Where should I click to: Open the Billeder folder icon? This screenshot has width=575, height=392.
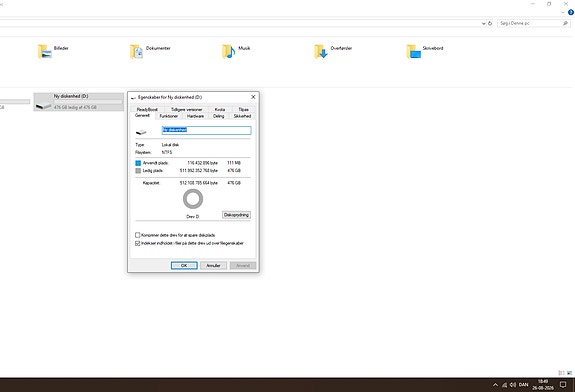click(45, 52)
